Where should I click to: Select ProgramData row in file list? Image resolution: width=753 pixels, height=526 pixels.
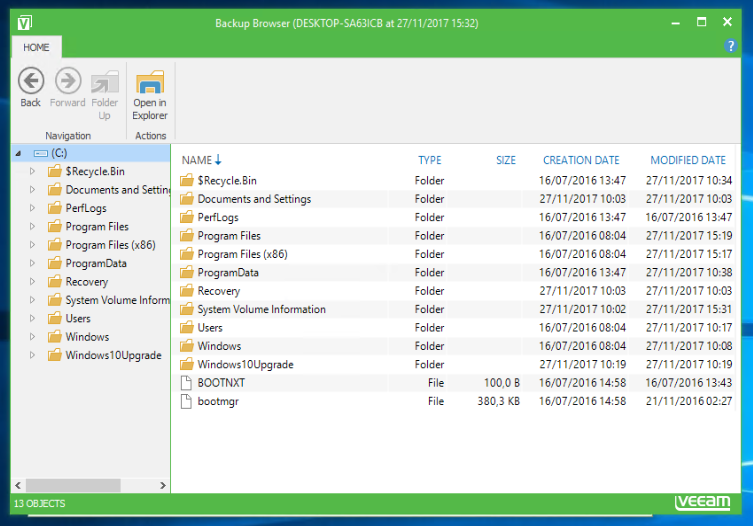click(x=456, y=272)
